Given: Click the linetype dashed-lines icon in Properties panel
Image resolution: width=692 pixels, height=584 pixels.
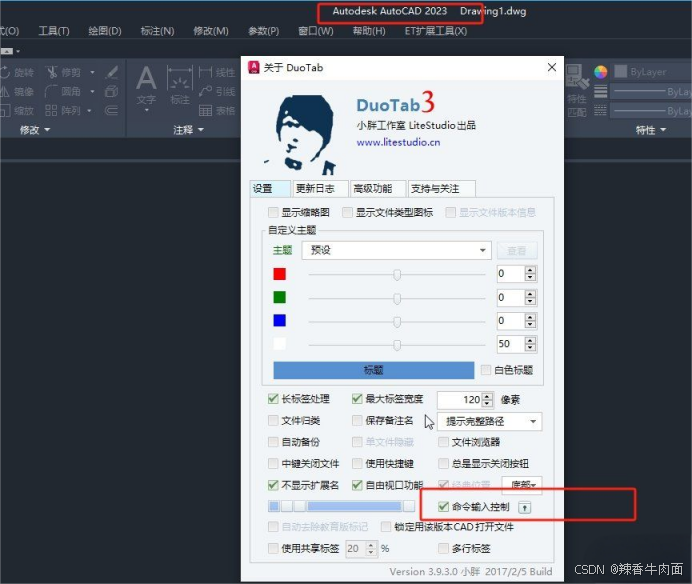Looking at the screenshot, I should 601,110.
